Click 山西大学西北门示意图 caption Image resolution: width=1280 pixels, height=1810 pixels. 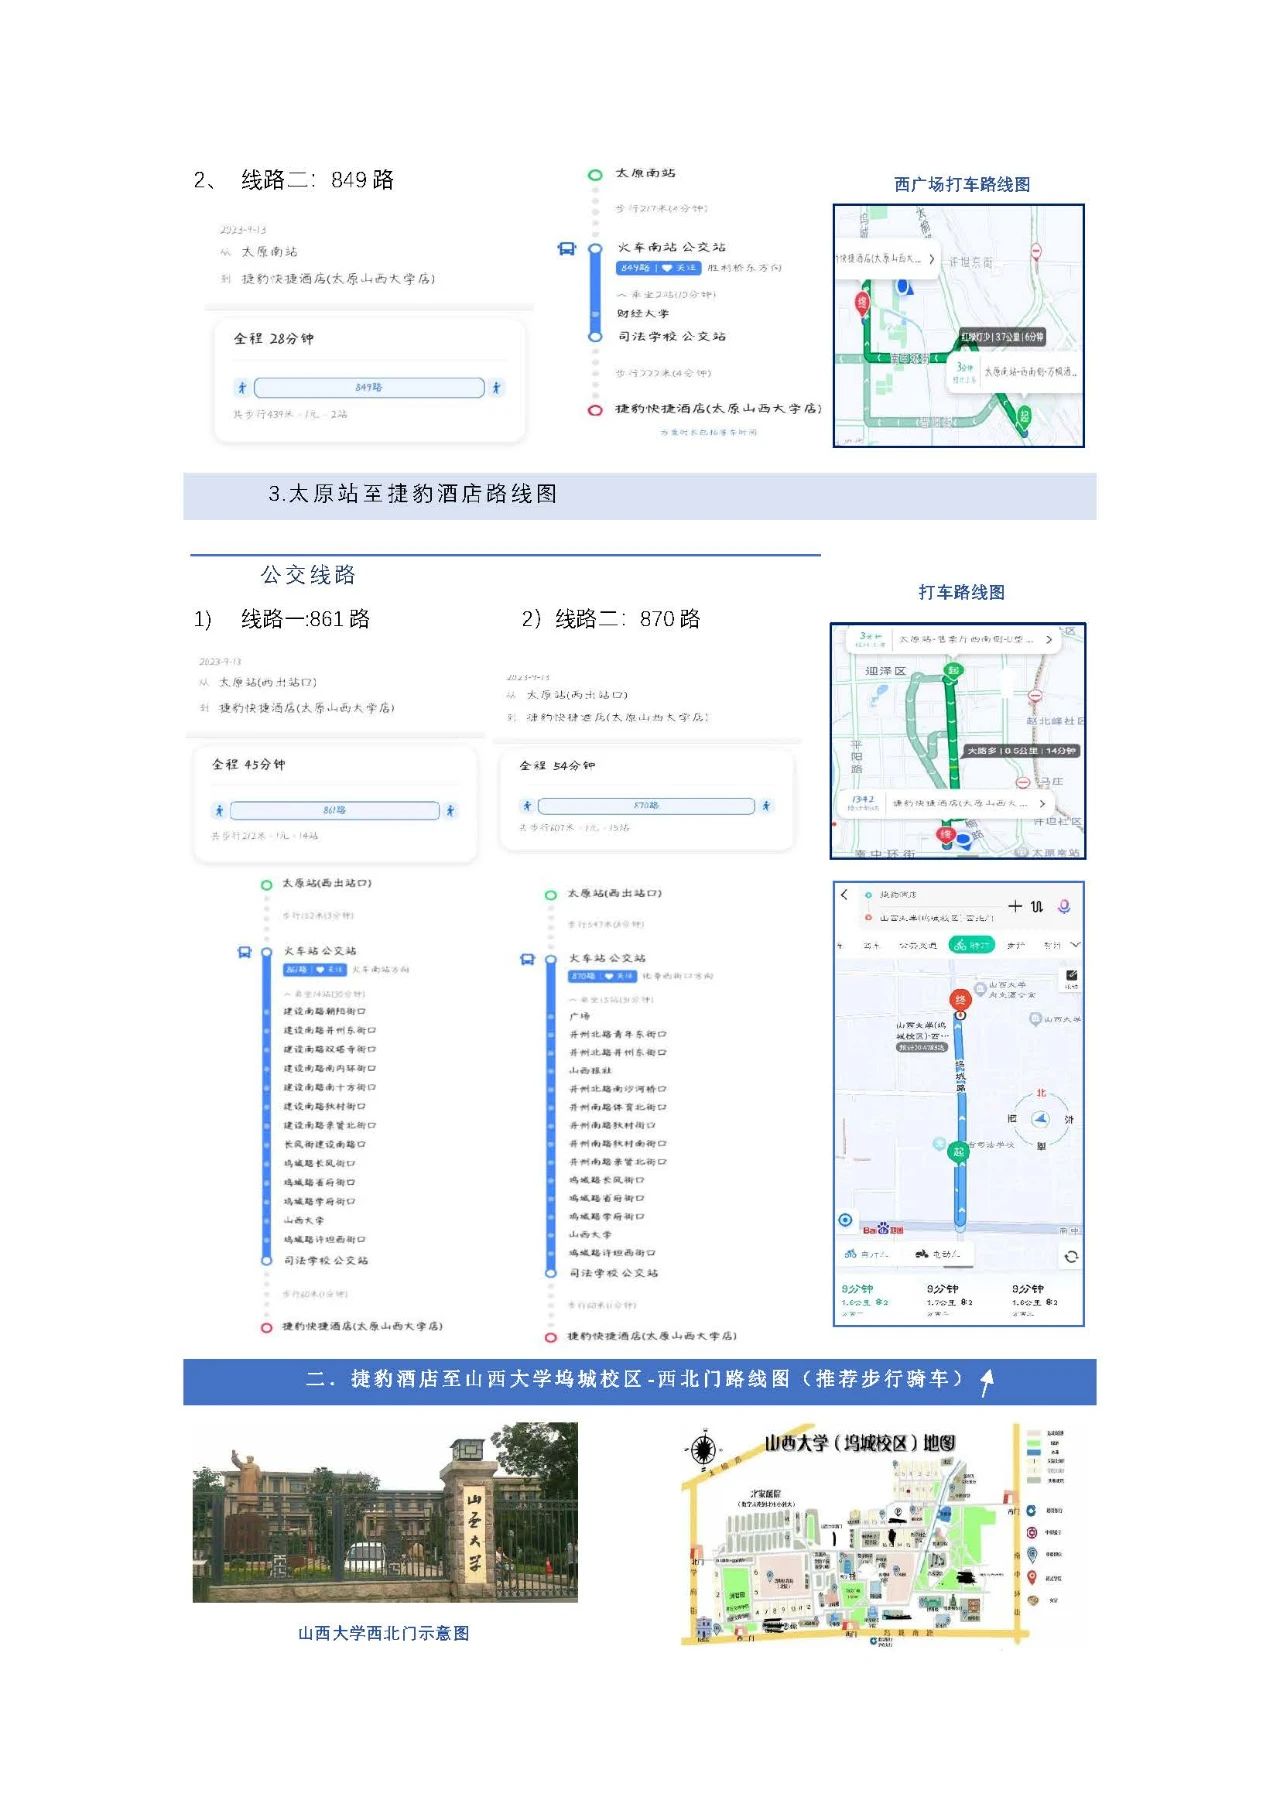(384, 1633)
